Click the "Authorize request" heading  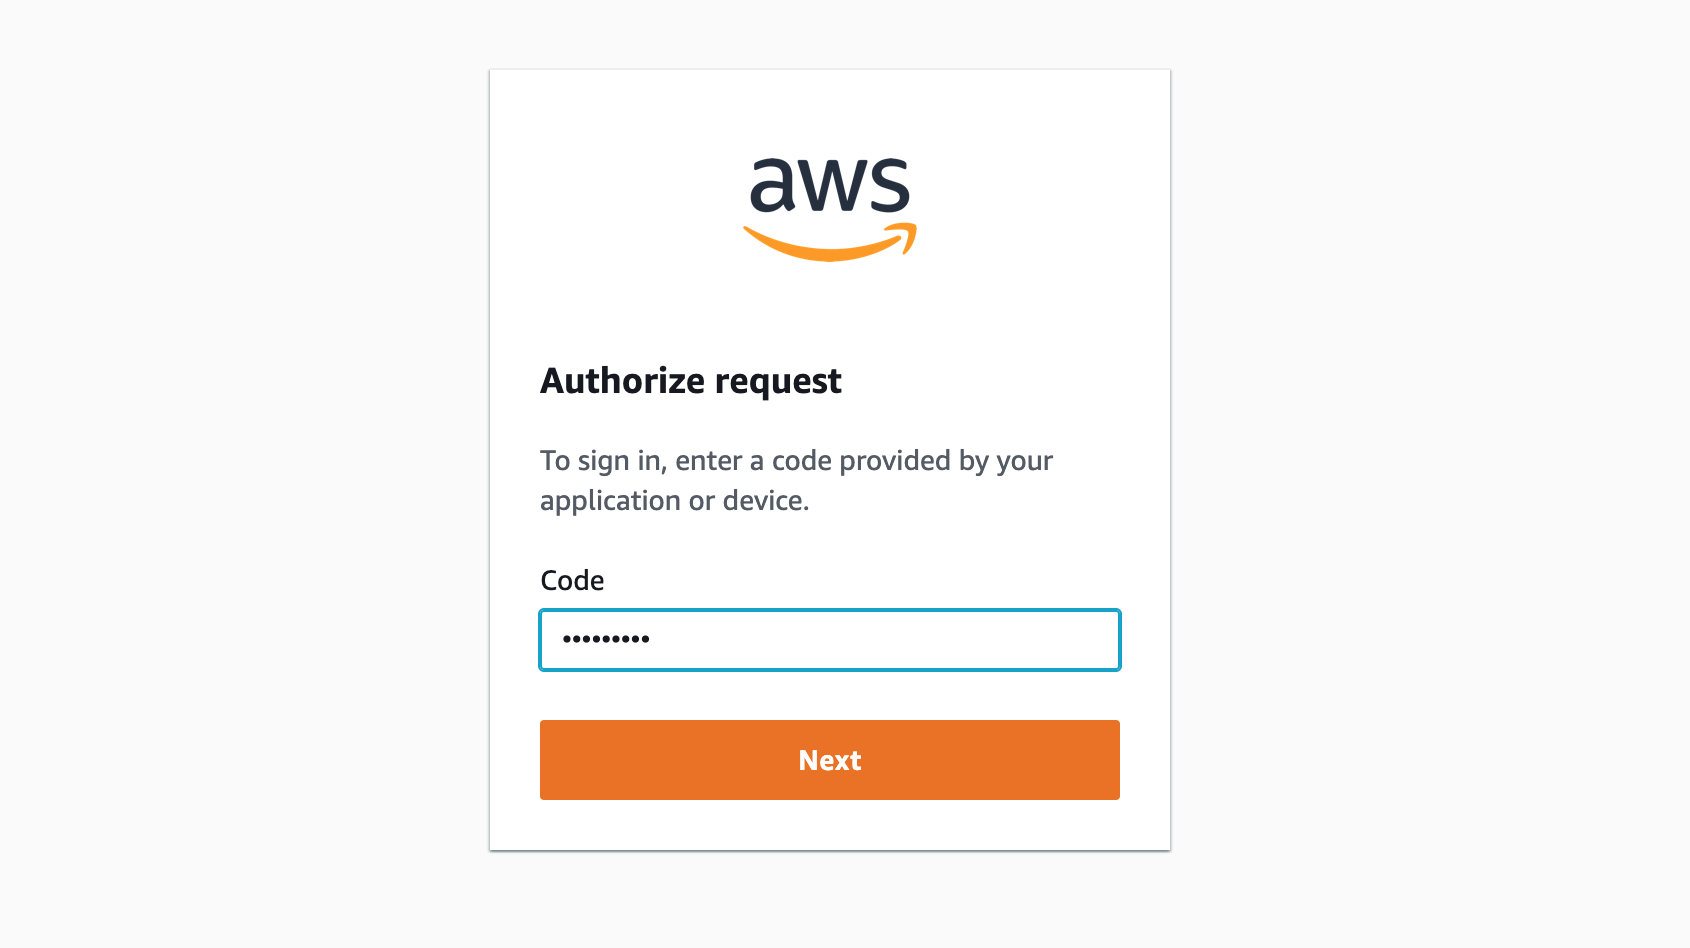691,381
